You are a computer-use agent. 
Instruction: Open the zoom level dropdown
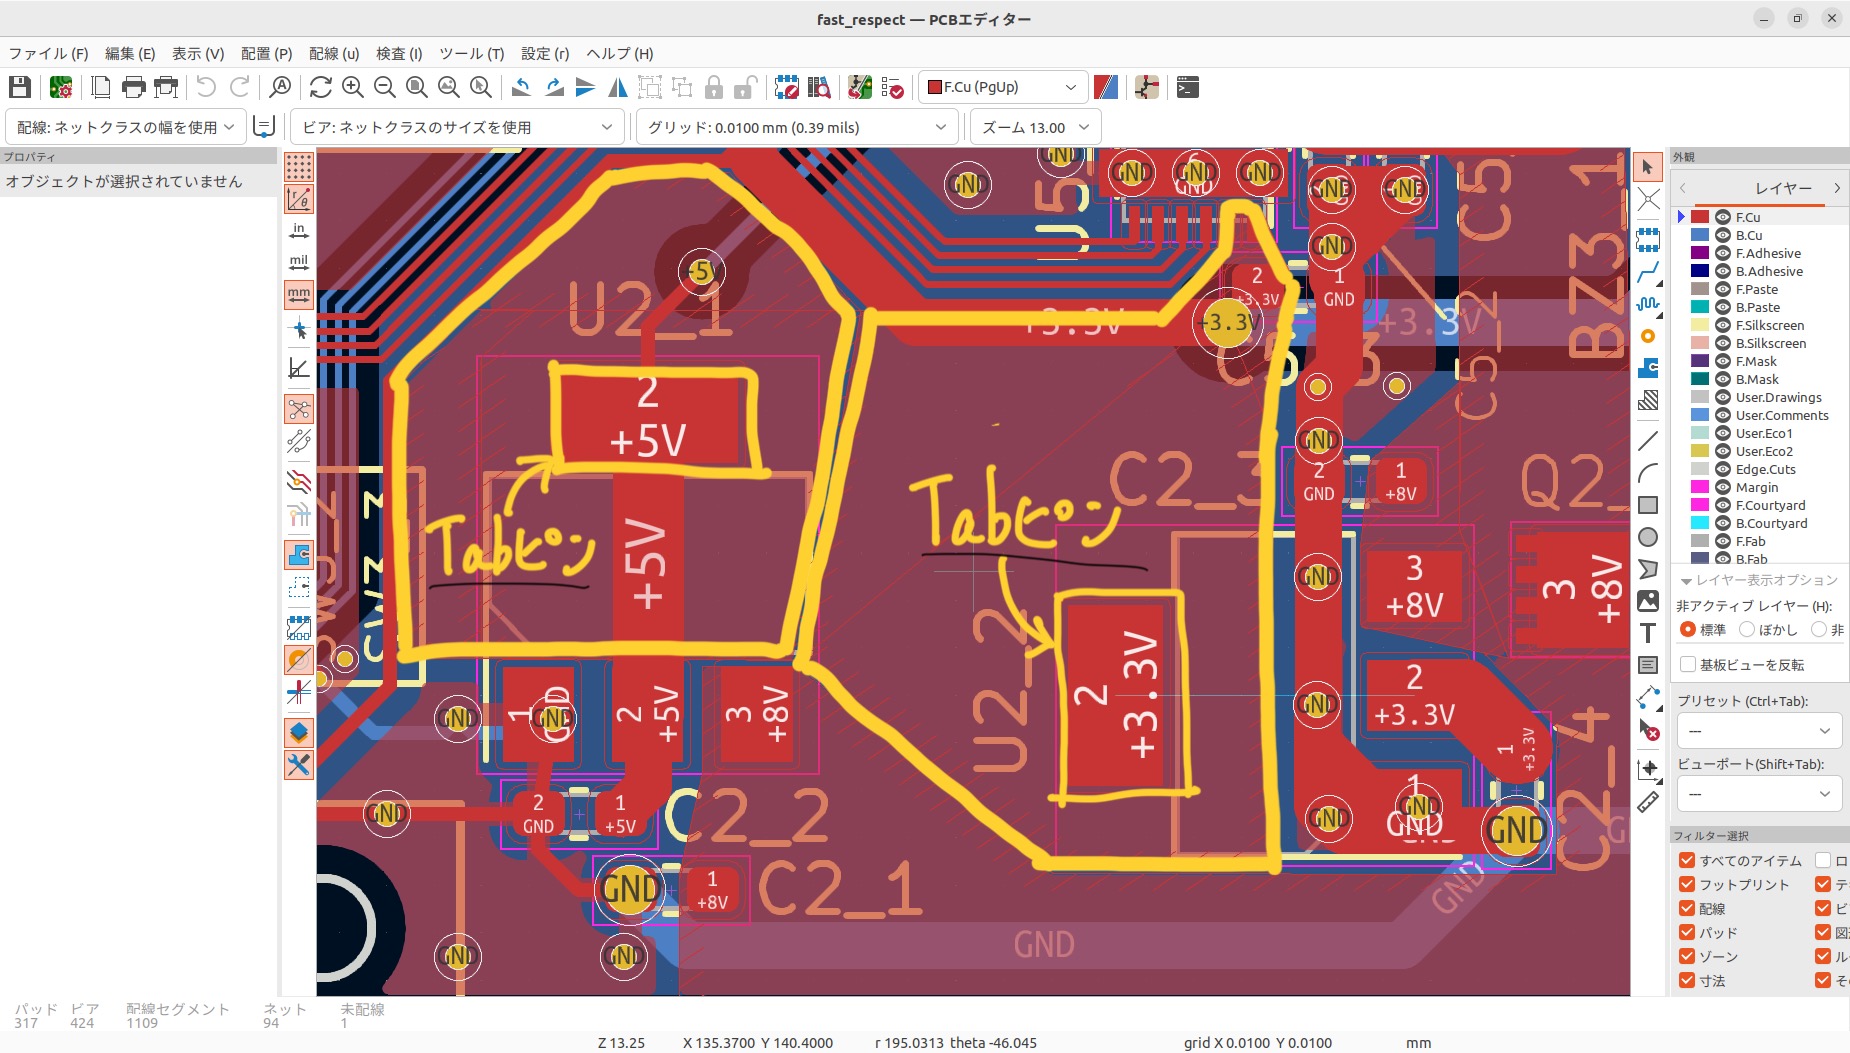(x=1036, y=127)
